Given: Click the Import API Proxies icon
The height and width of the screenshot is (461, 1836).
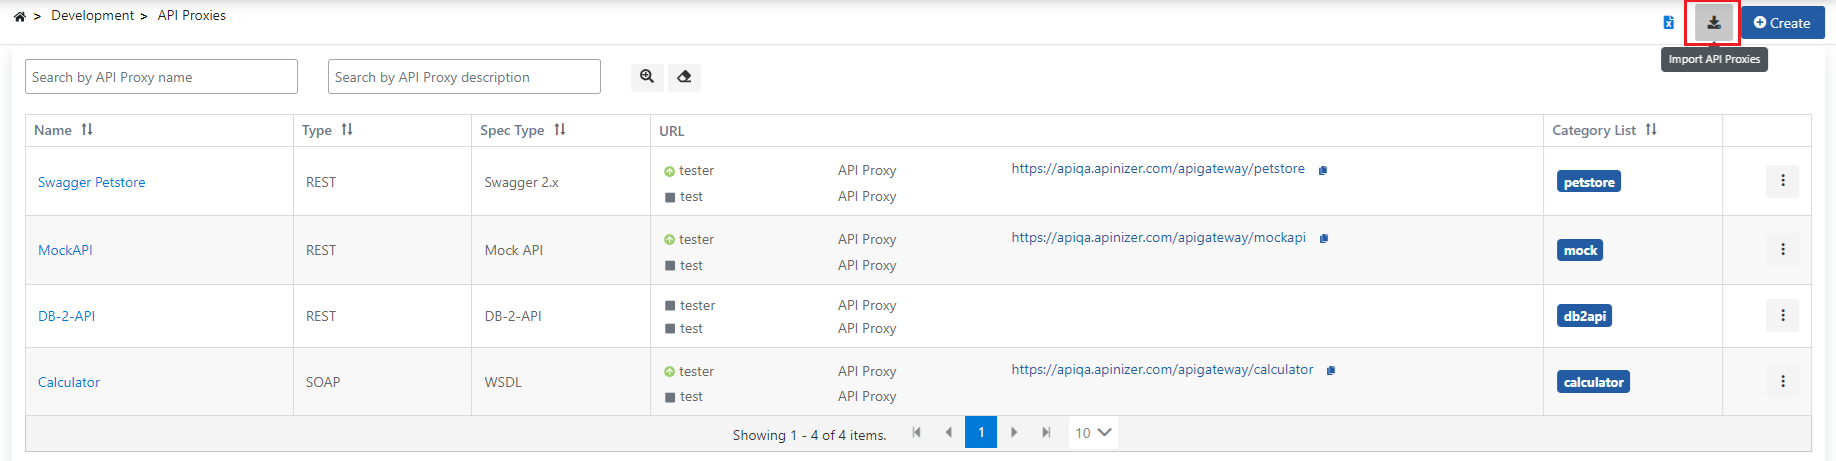Looking at the screenshot, I should pos(1713,23).
